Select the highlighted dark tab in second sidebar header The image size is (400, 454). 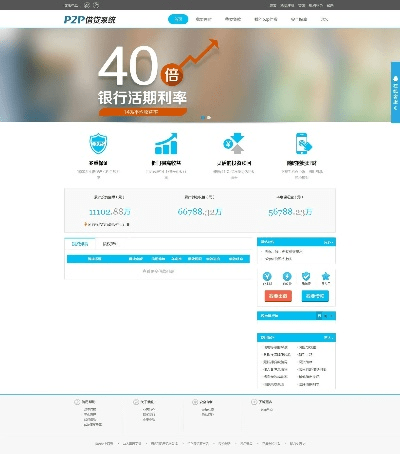pyautogui.click(x=319, y=316)
